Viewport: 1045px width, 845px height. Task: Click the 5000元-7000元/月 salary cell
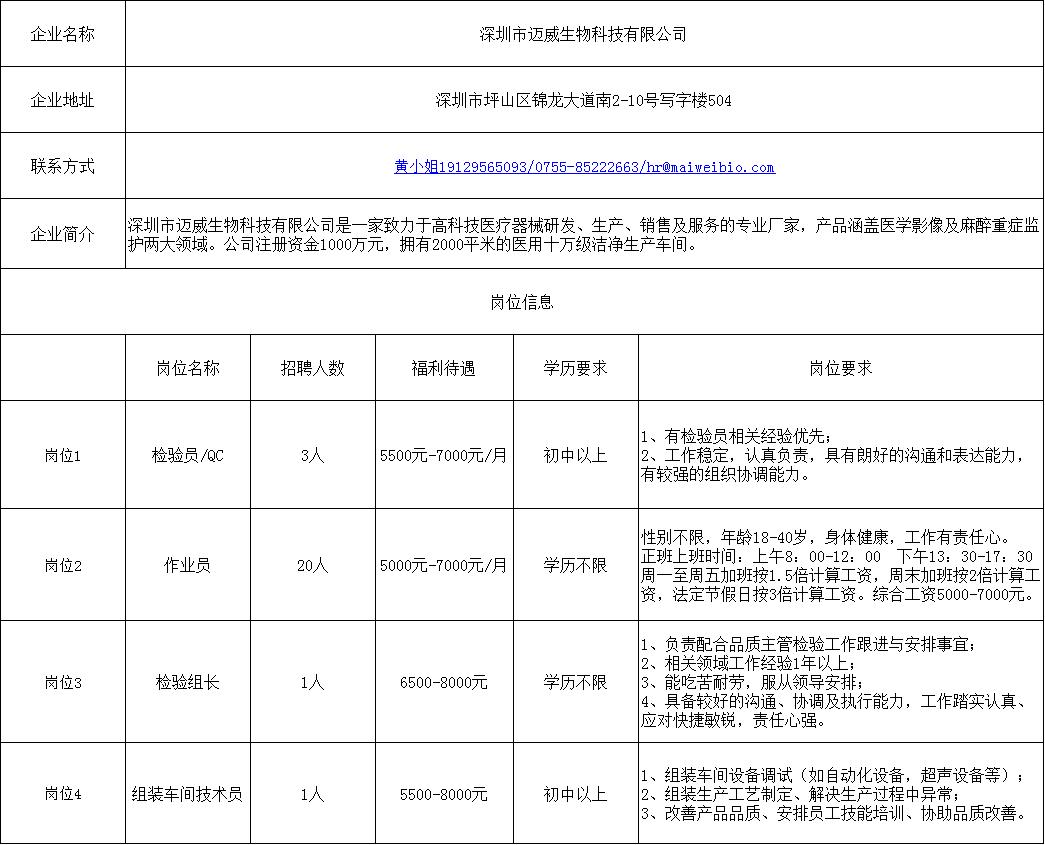tap(444, 565)
